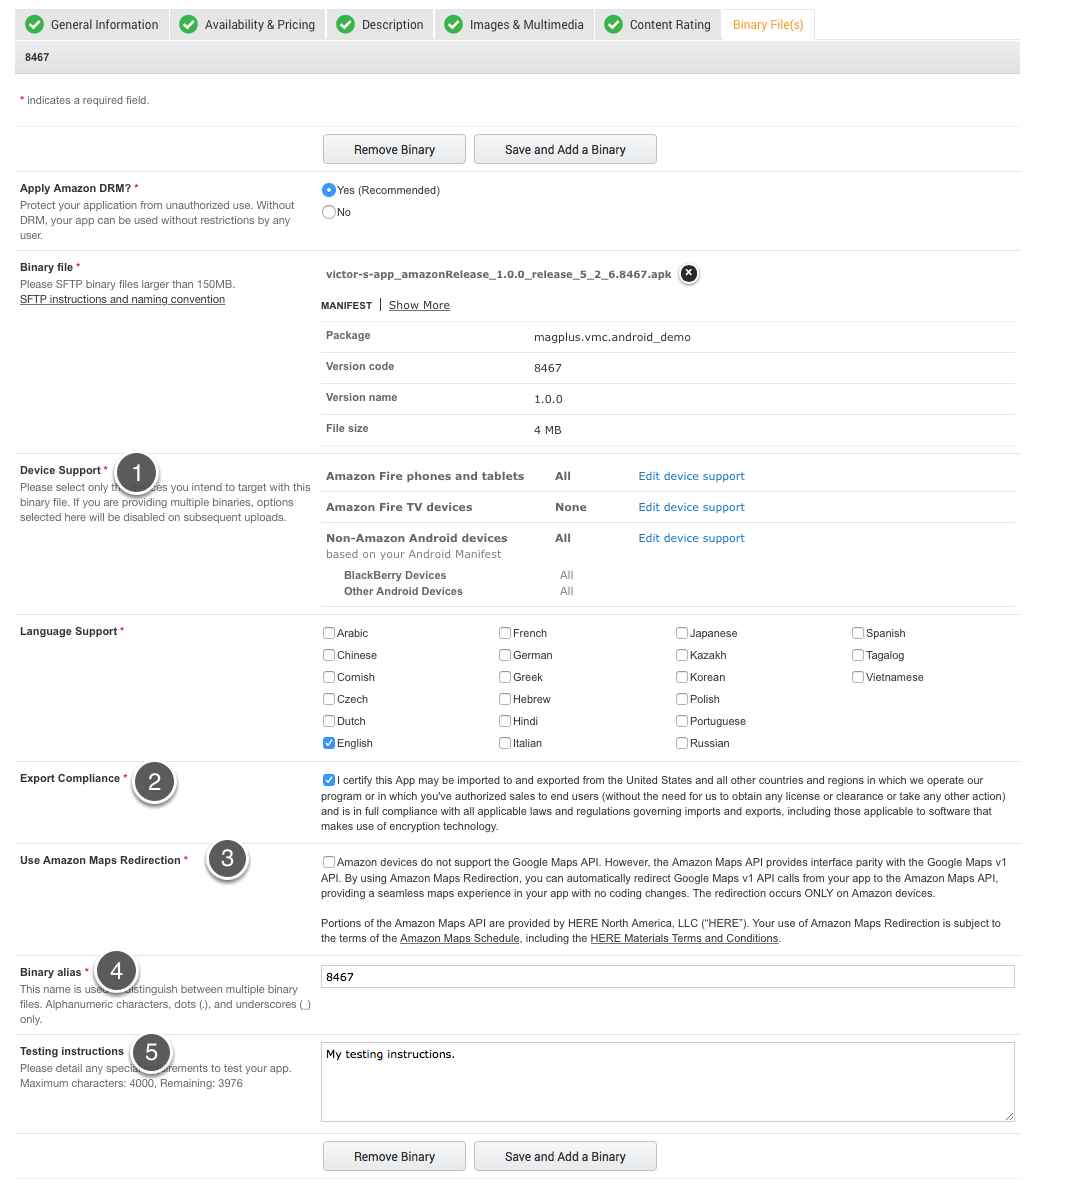Click bottom Remove Binary button
The height and width of the screenshot is (1183, 1066).
click(x=394, y=1157)
